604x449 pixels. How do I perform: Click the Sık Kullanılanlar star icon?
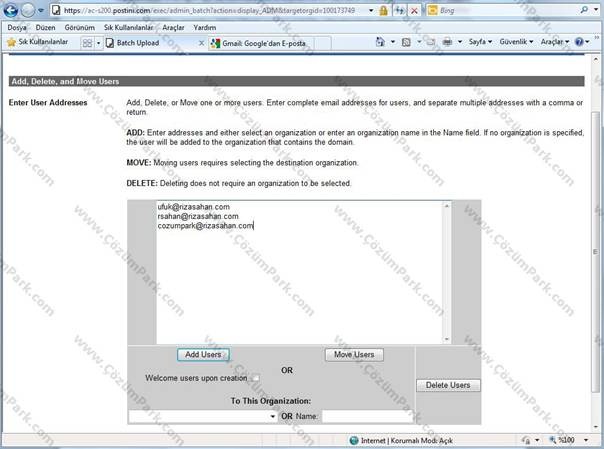tap(12, 42)
